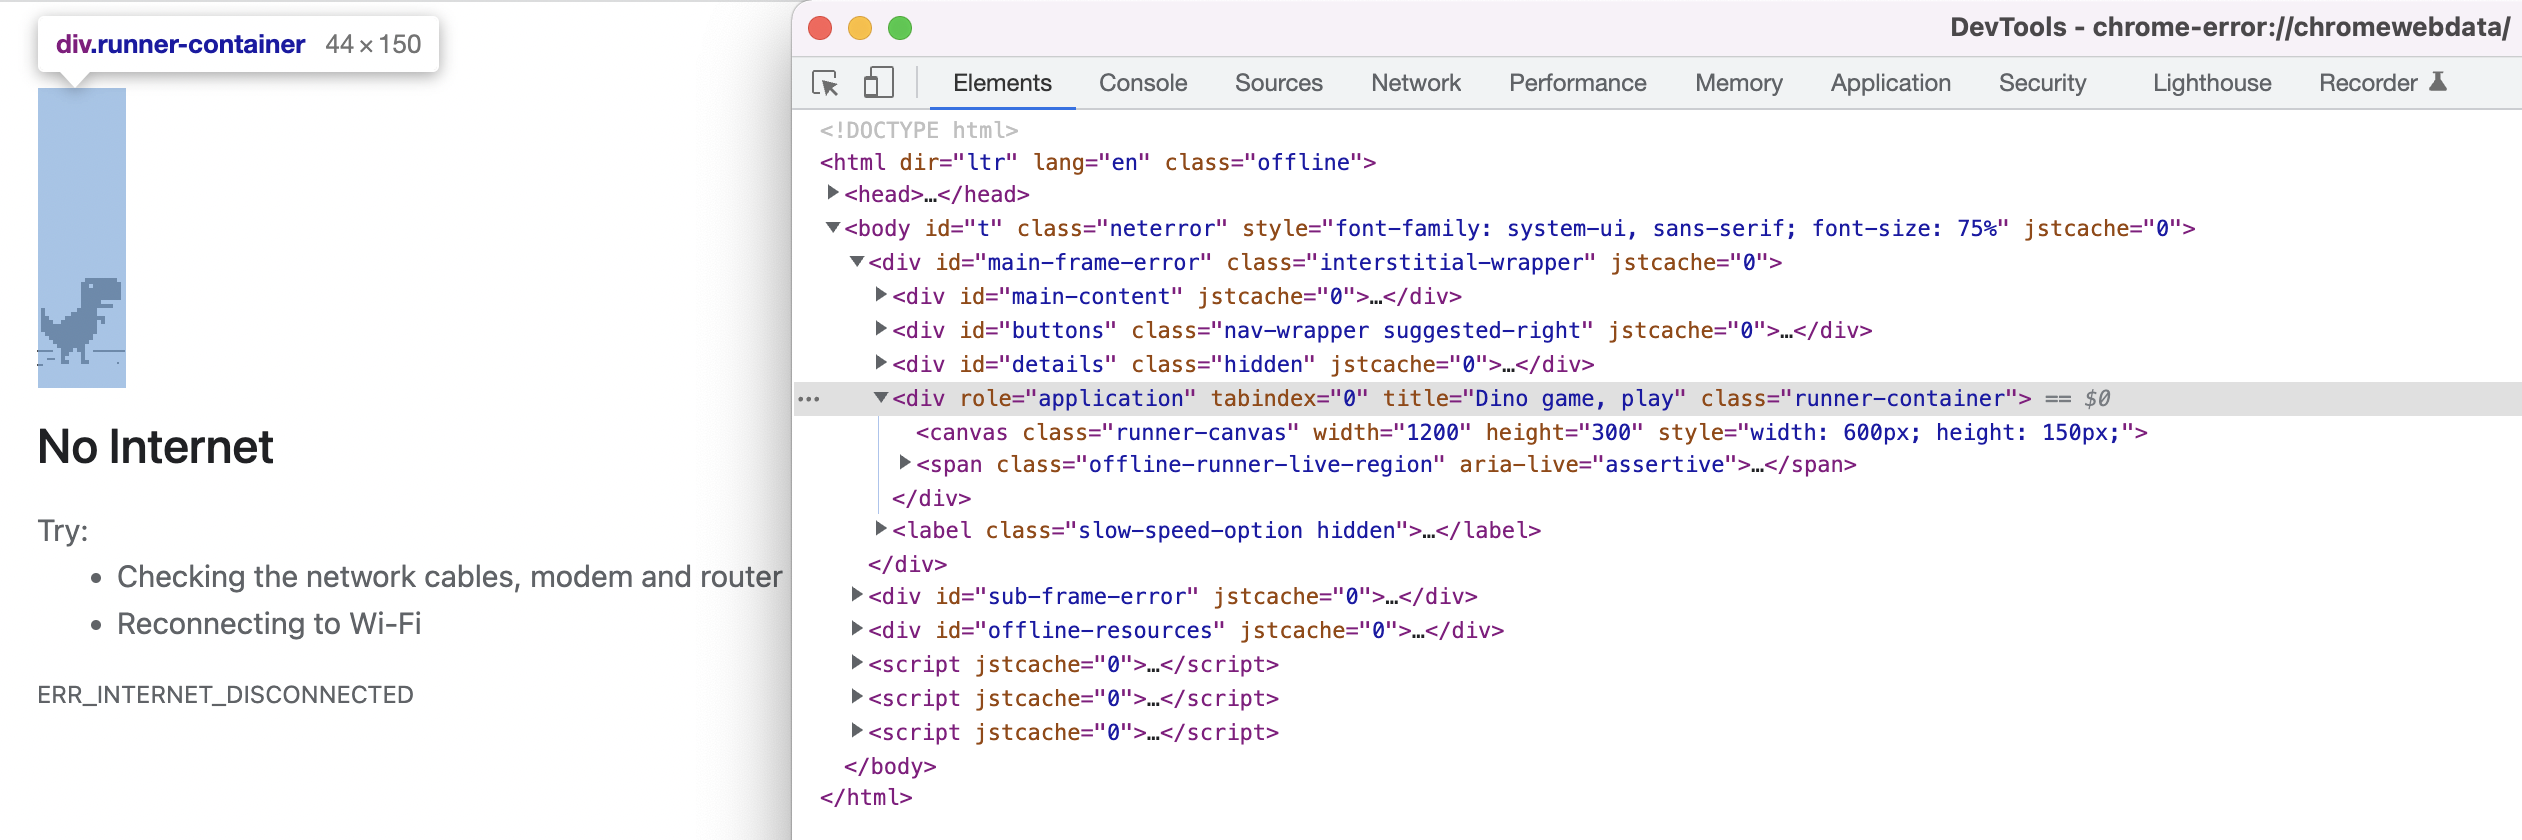Close the DevTools window
The height and width of the screenshot is (840, 2522).
coord(820,28)
